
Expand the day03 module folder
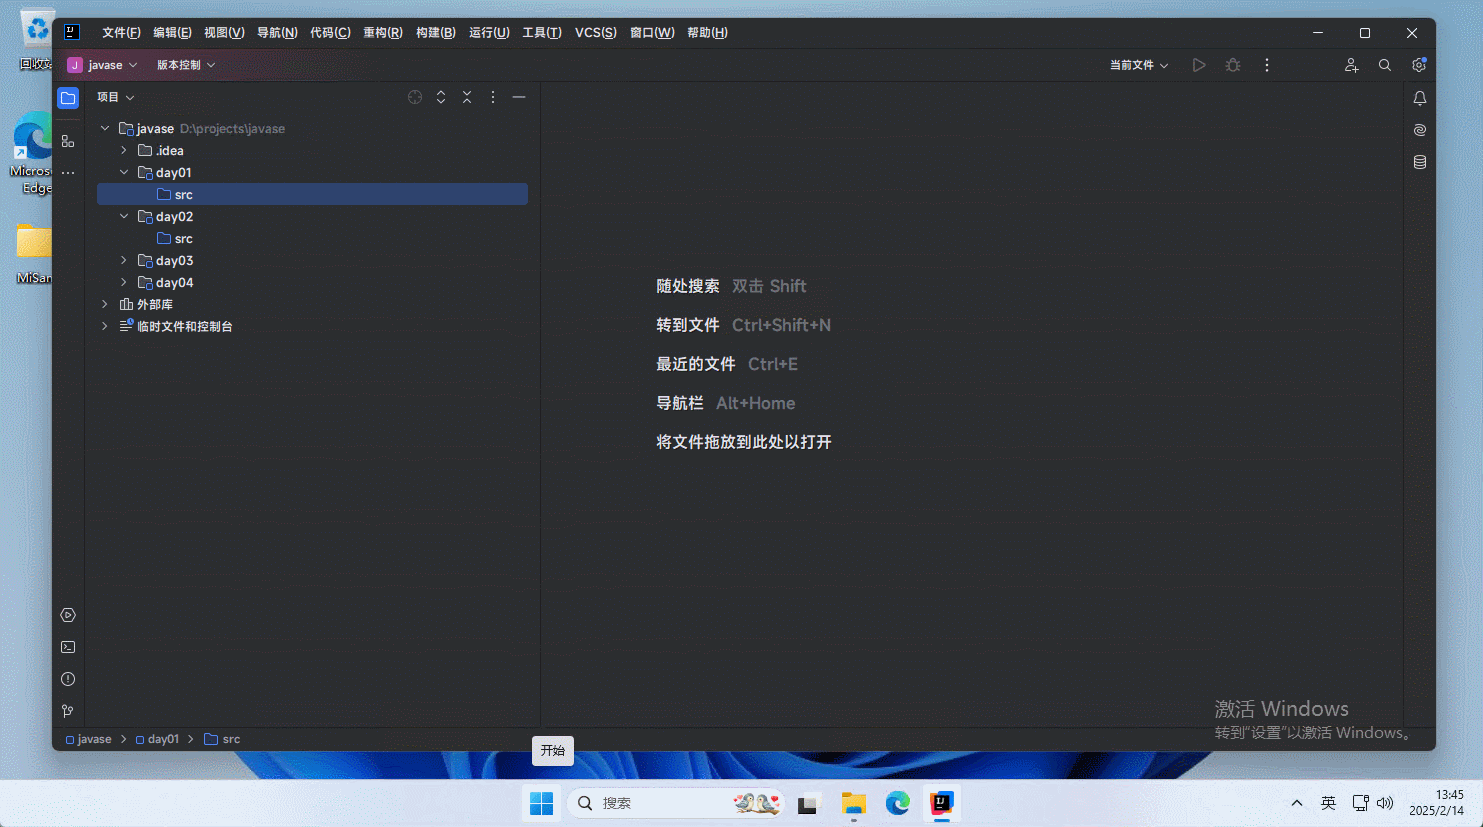[x=124, y=261]
